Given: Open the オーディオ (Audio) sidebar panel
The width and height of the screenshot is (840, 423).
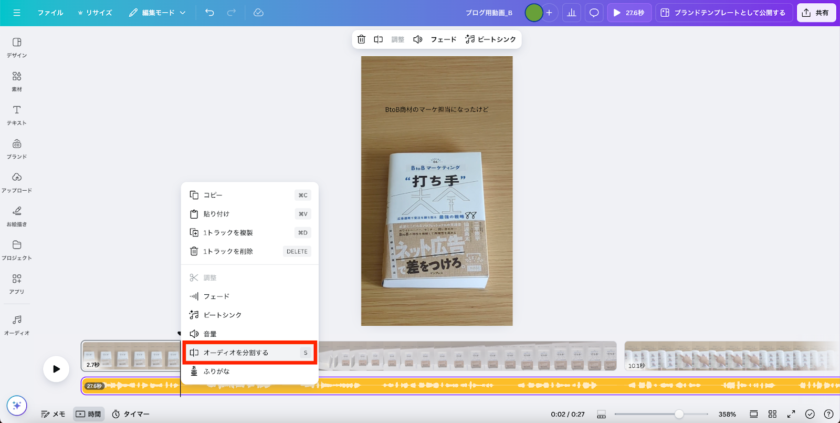Looking at the screenshot, I should [x=17, y=324].
